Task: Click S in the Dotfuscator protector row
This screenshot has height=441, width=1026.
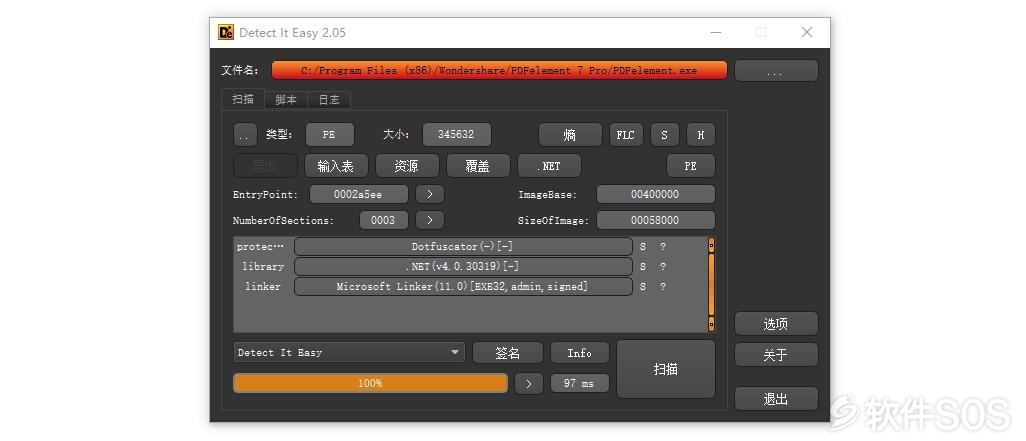Action: pos(643,247)
